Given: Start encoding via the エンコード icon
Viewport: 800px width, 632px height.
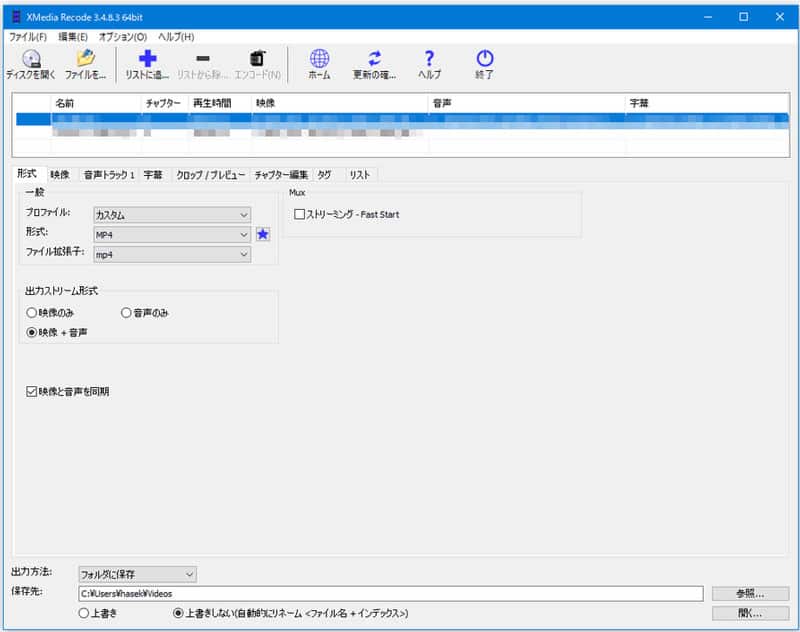Looking at the screenshot, I should pyautogui.click(x=257, y=63).
